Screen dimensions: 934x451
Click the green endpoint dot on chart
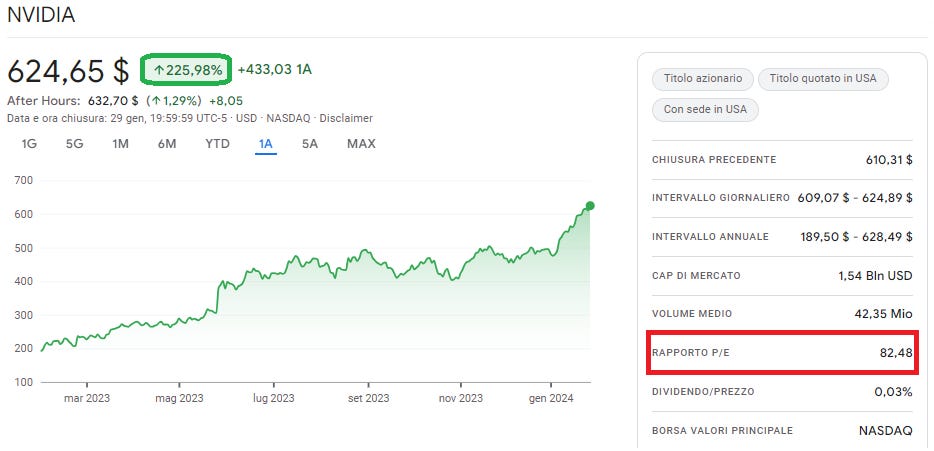point(590,206)
